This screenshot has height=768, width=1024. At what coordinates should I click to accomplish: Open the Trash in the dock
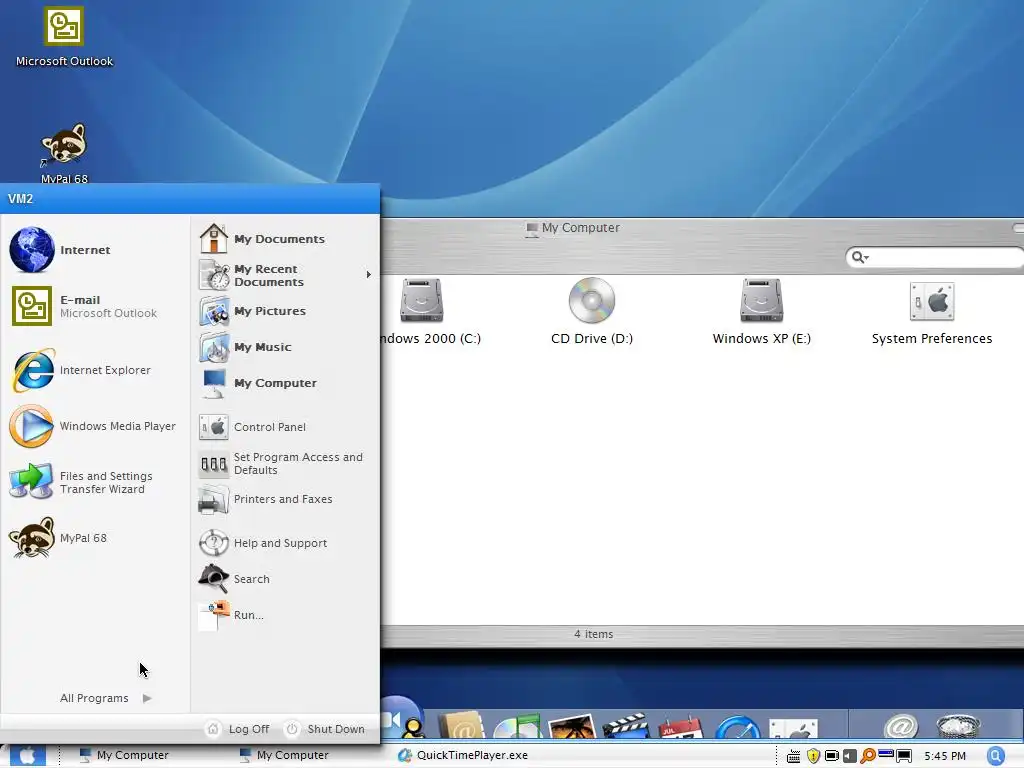coord(959,727)
